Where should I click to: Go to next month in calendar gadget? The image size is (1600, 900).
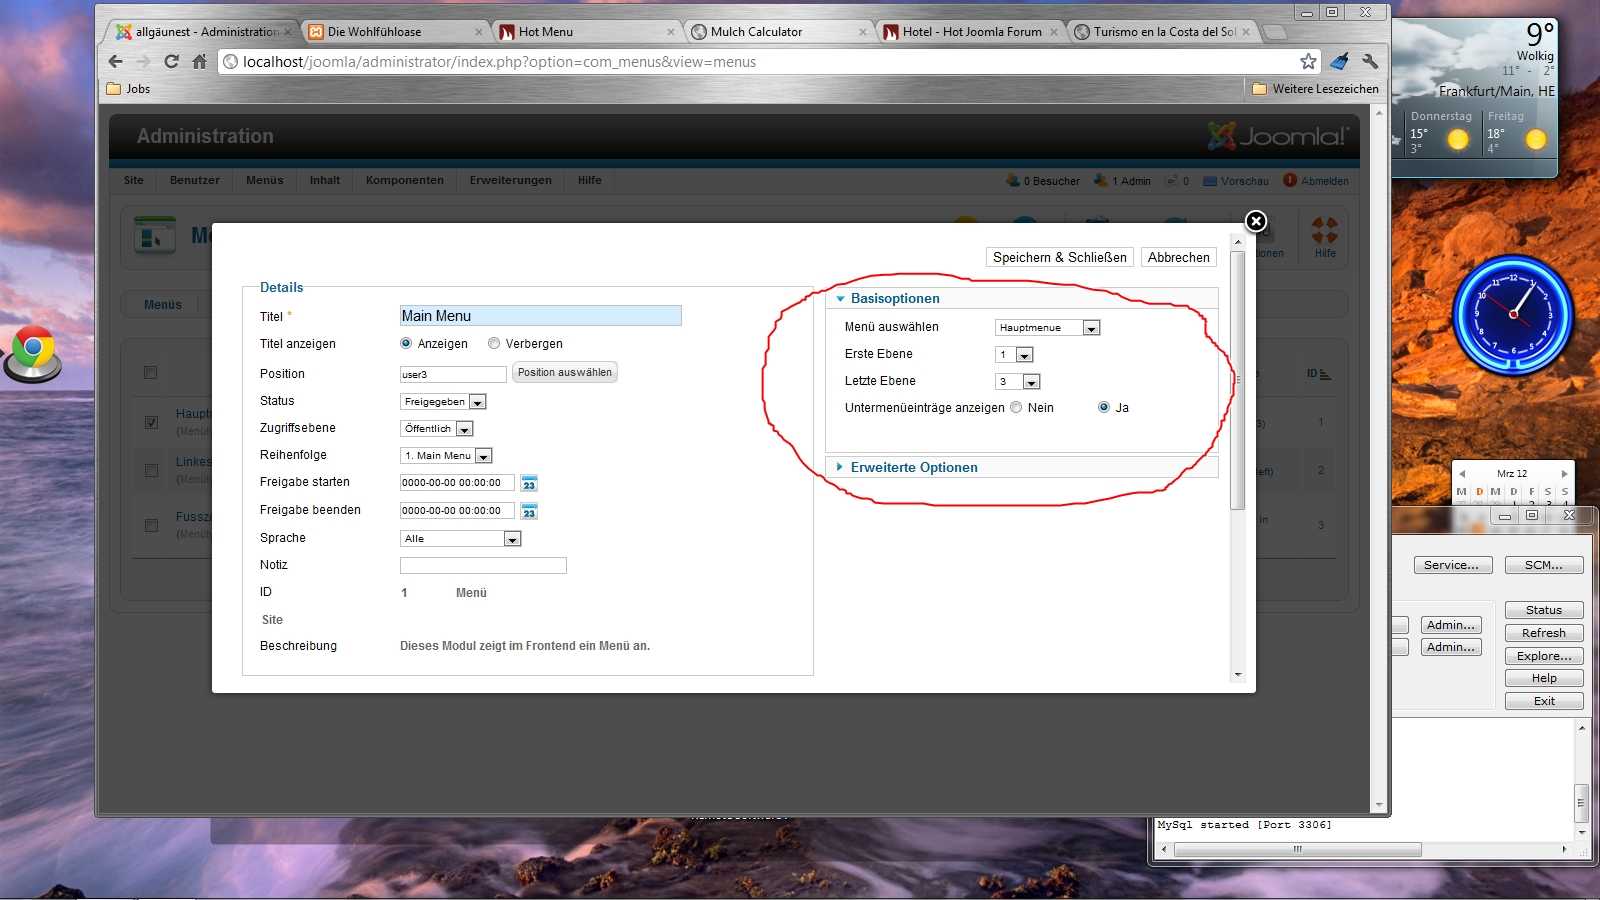point(1564,473)
